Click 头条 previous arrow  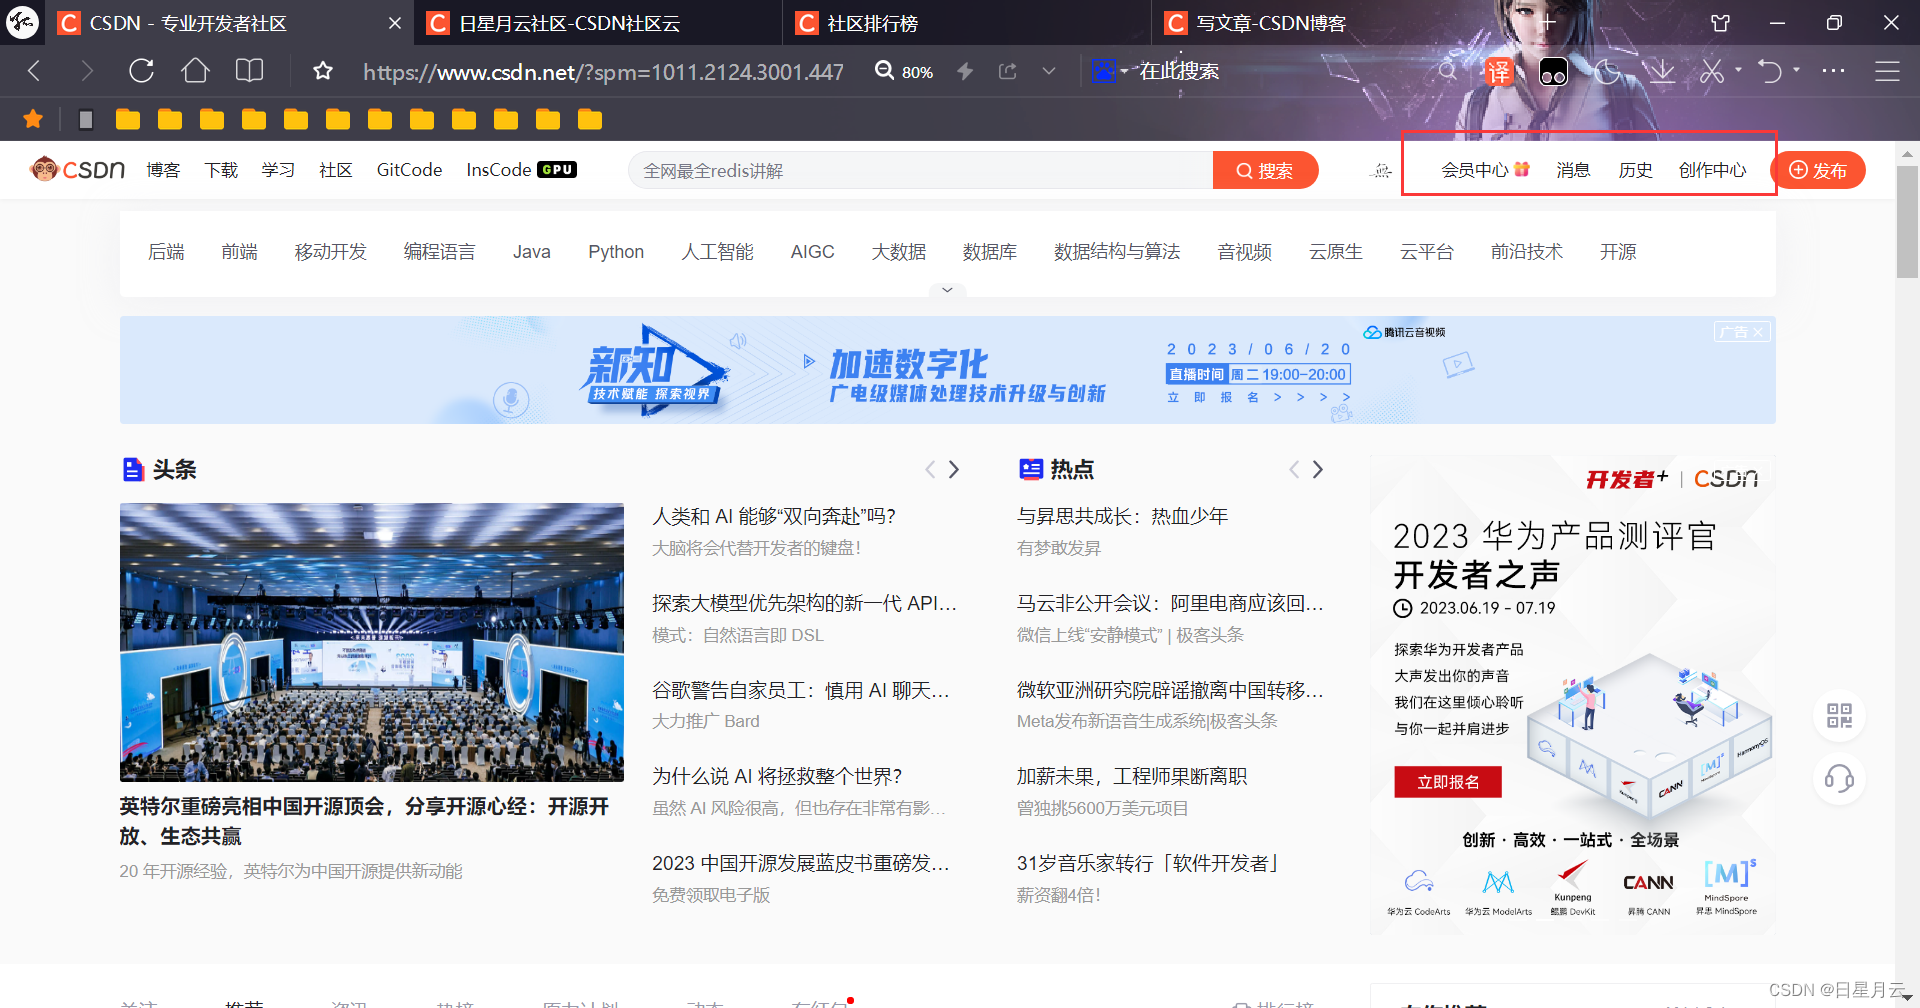pyautogui.click(x=930, y=469)
